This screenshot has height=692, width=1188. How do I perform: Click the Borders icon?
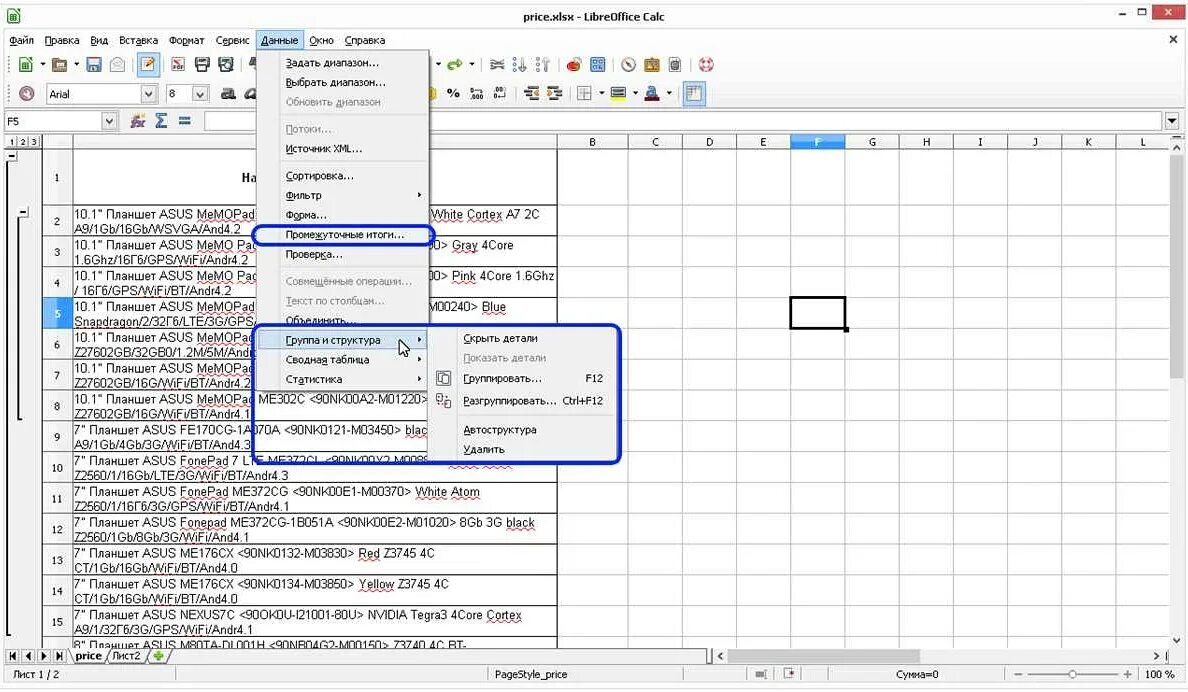coord(584,94)
